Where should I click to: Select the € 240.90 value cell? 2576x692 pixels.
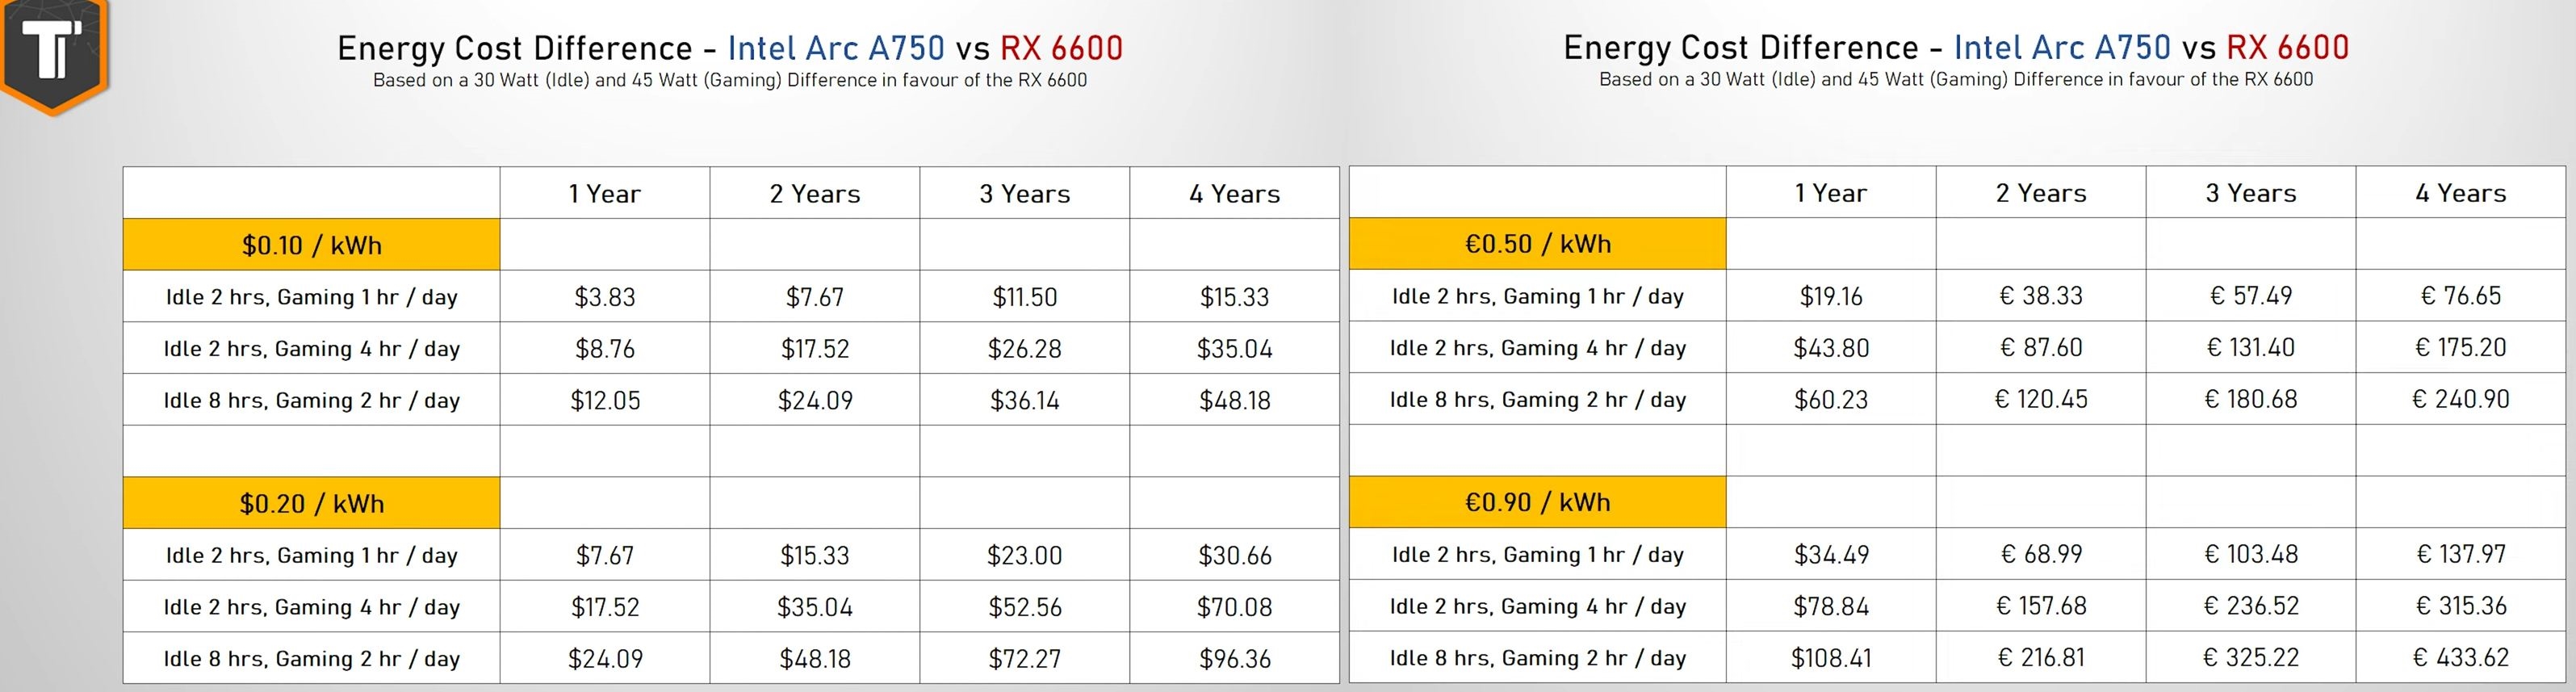tap(2460, 399)
